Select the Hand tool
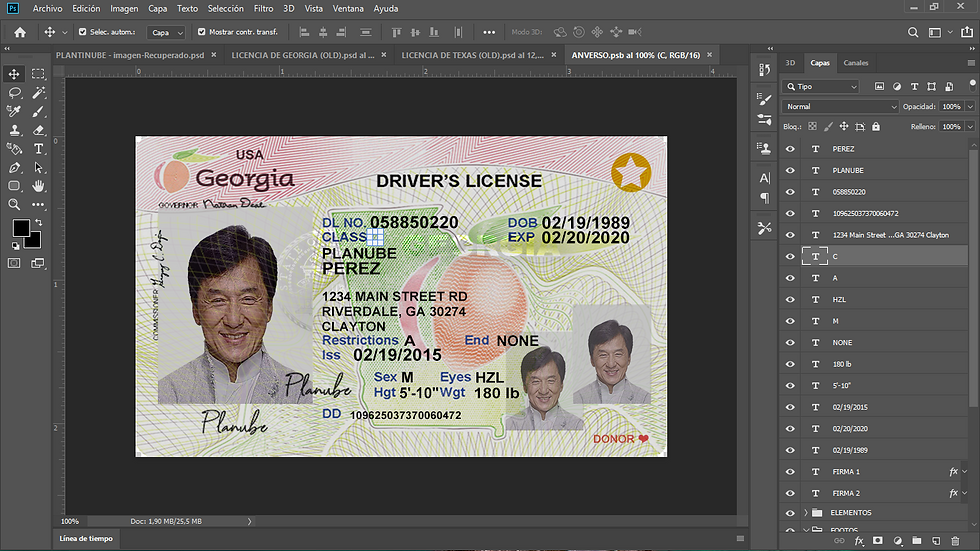Screen dimensions: 980x551 pos(38,186)
